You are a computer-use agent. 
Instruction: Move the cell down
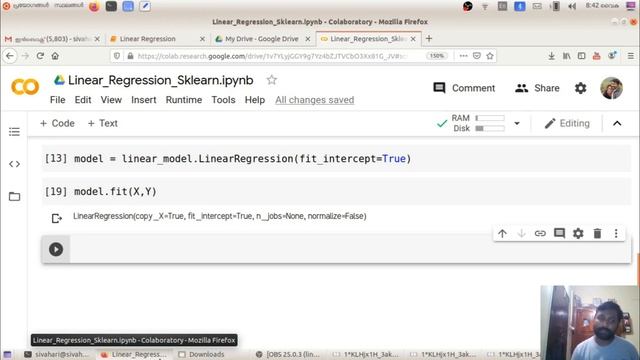pos(521,233)
